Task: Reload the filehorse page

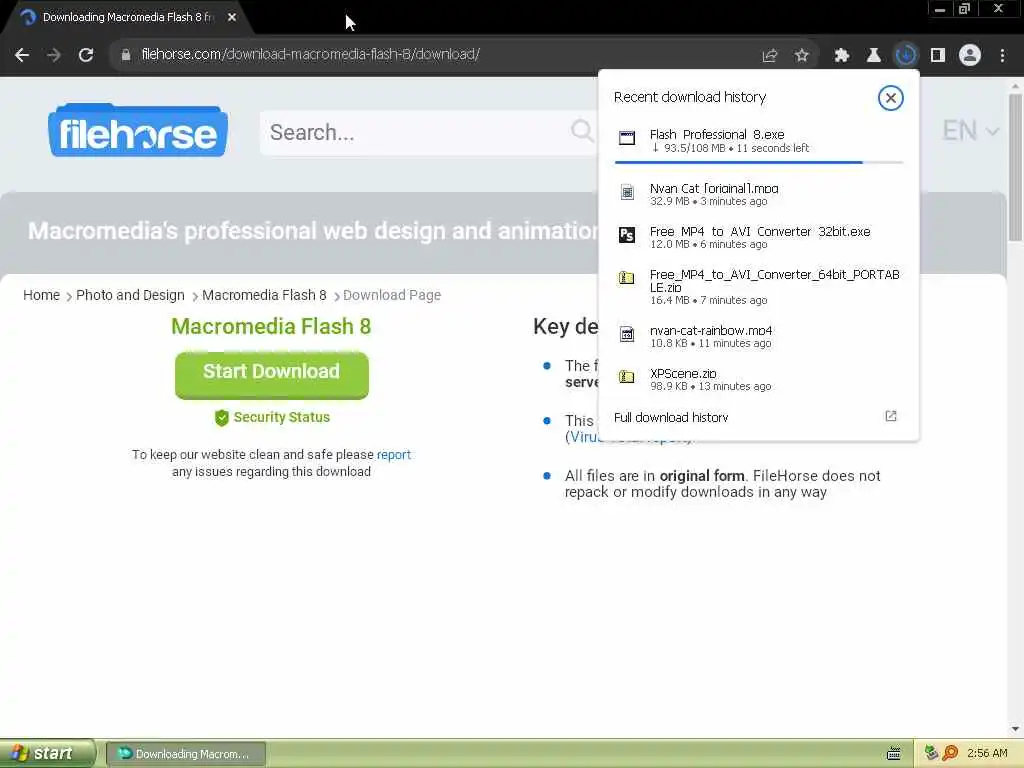Action: [x=86, y=55]
